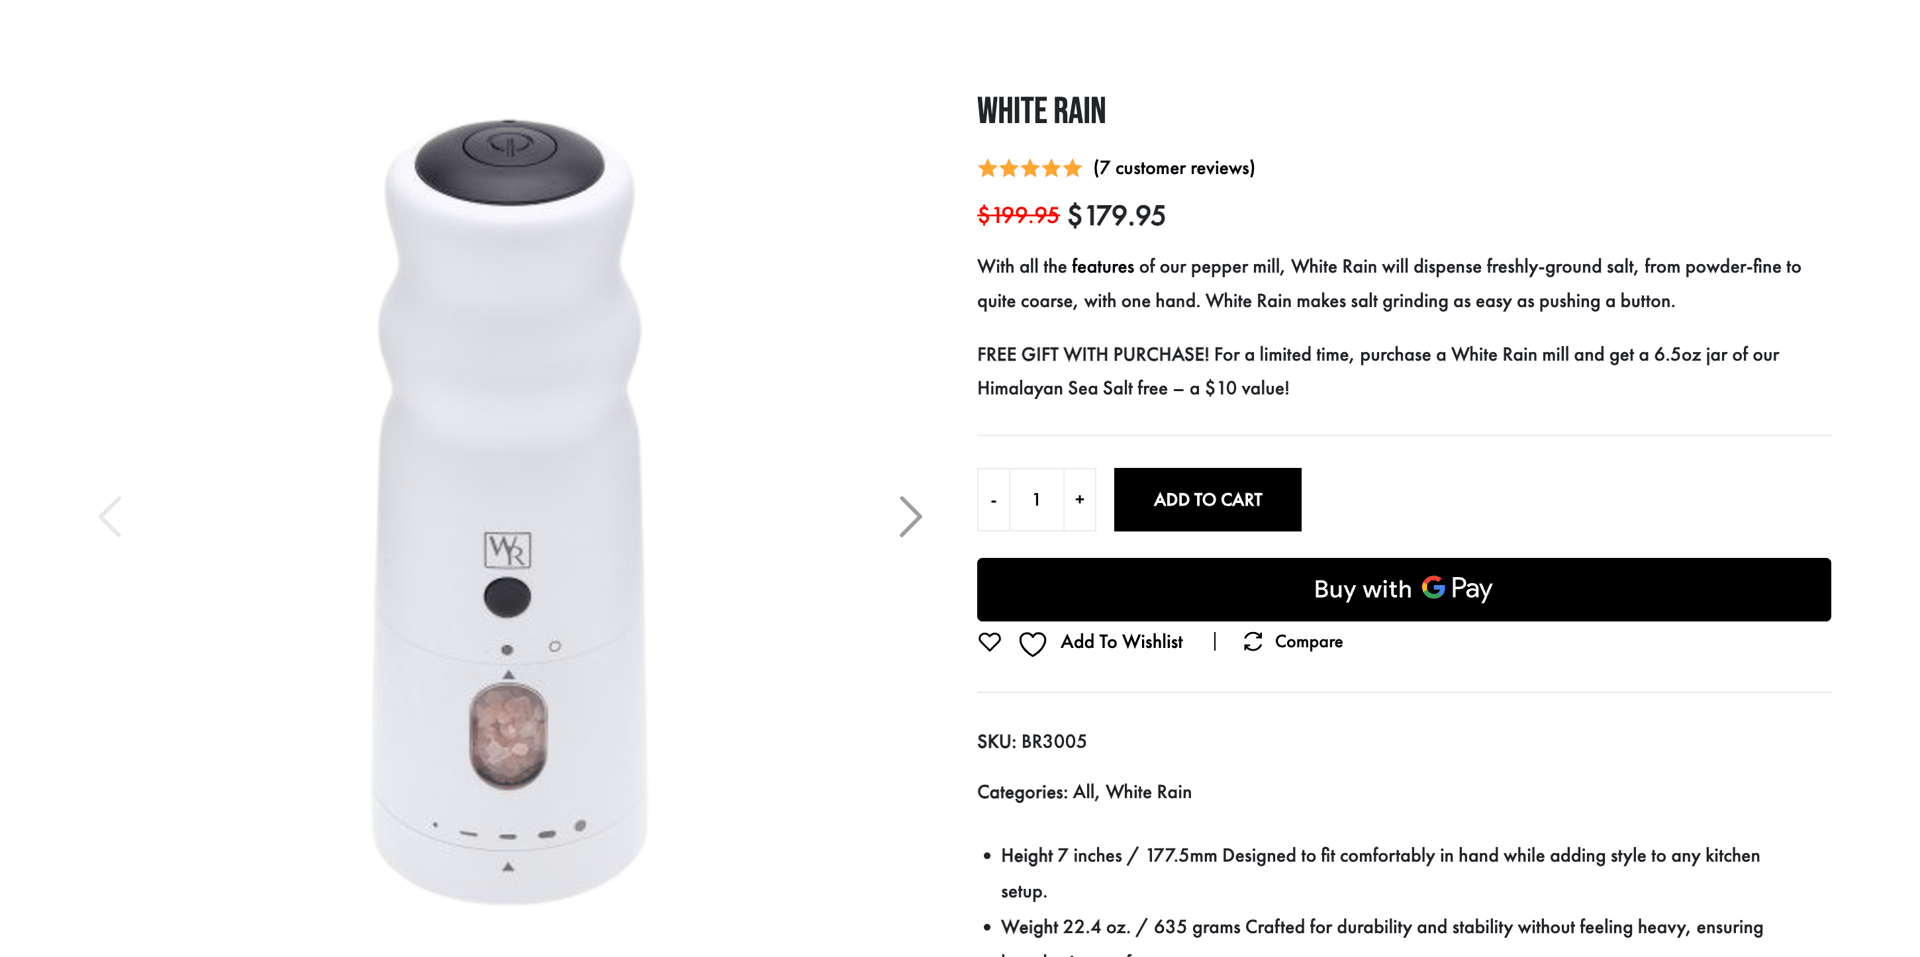Image resolution: width=1920 pixels, height=957 pixels.
Task: Click the White Rain product title
Action: (1041, 111)
